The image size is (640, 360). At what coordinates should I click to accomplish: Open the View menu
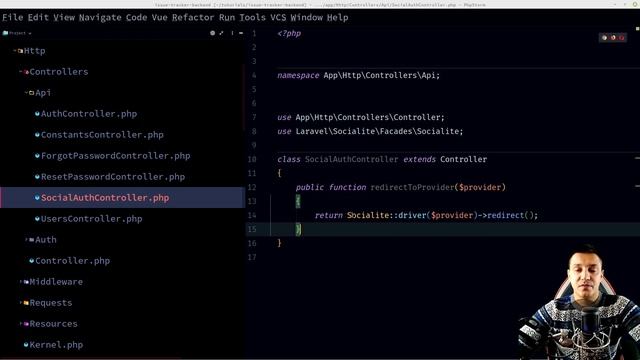tap(64, 18)
